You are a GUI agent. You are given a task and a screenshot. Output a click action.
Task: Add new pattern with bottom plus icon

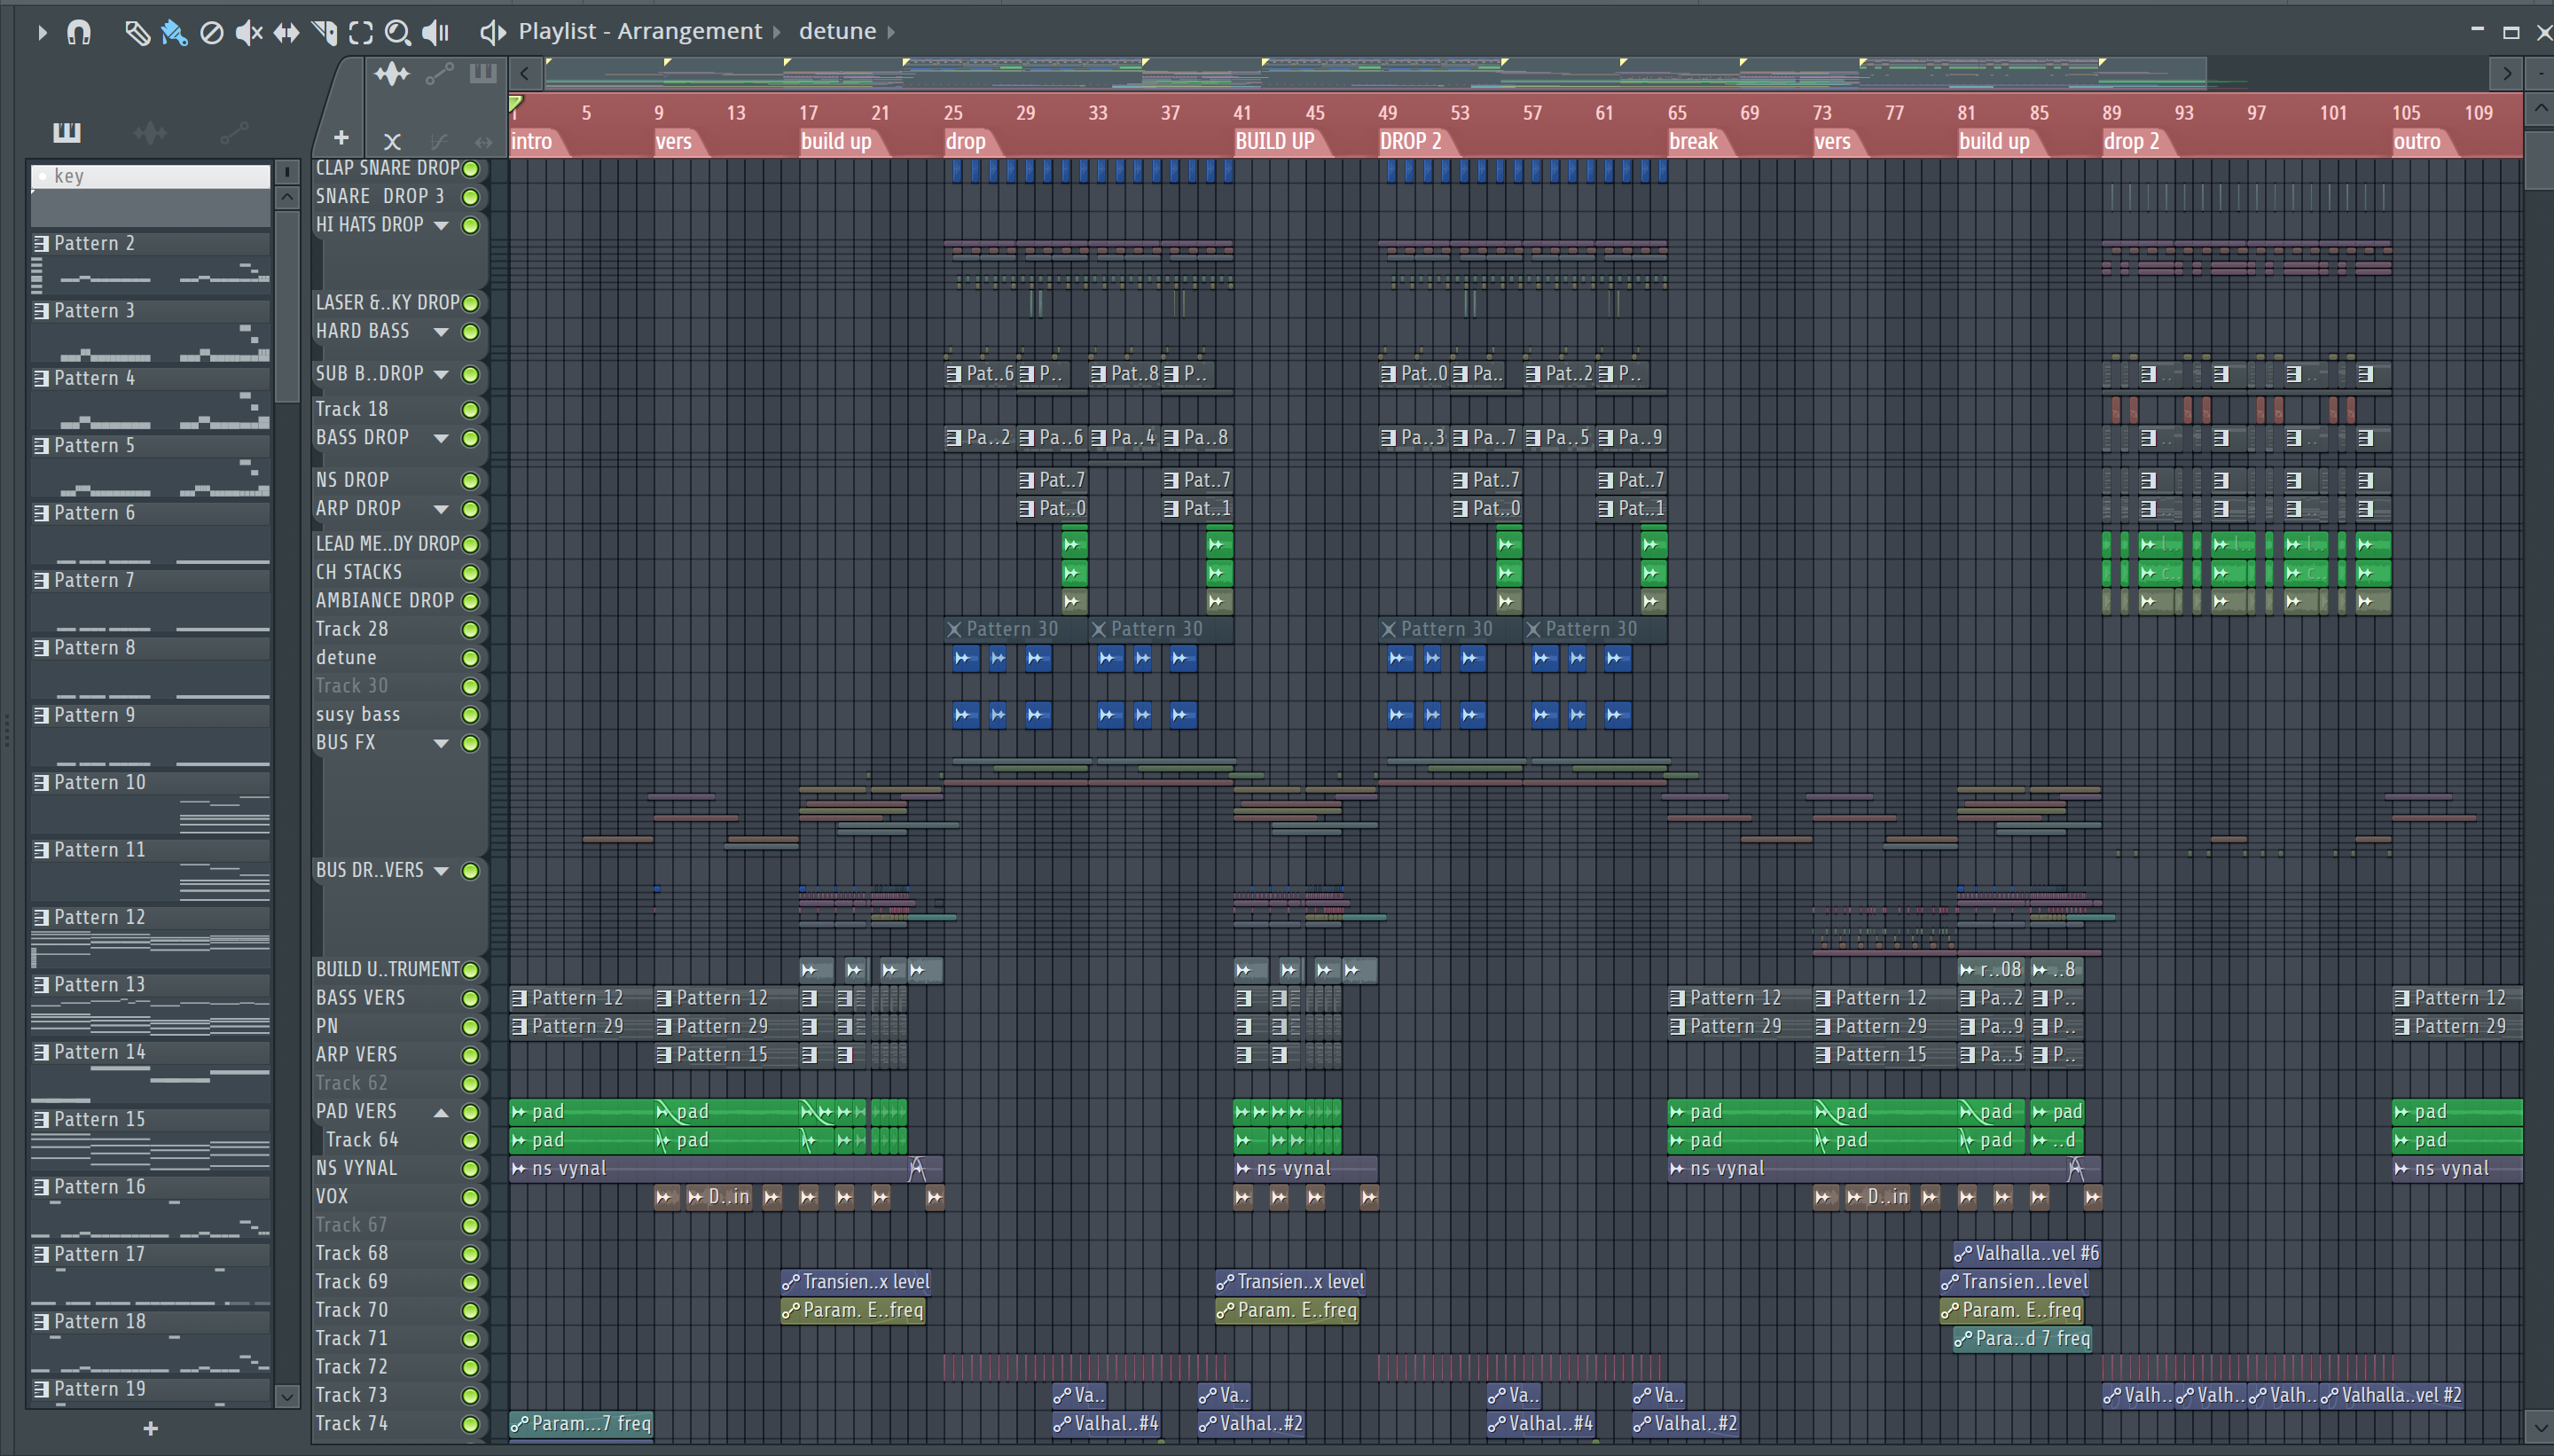pyautogui.click(x=150, y=1428)
